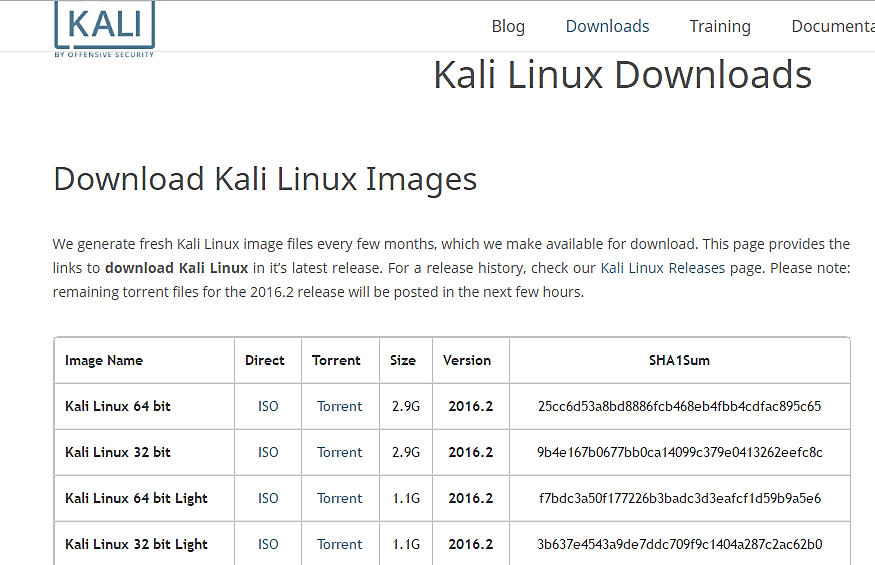Click the Image Name column header
The width and height of the screenshot is (875, 565).
coord(104,361)
